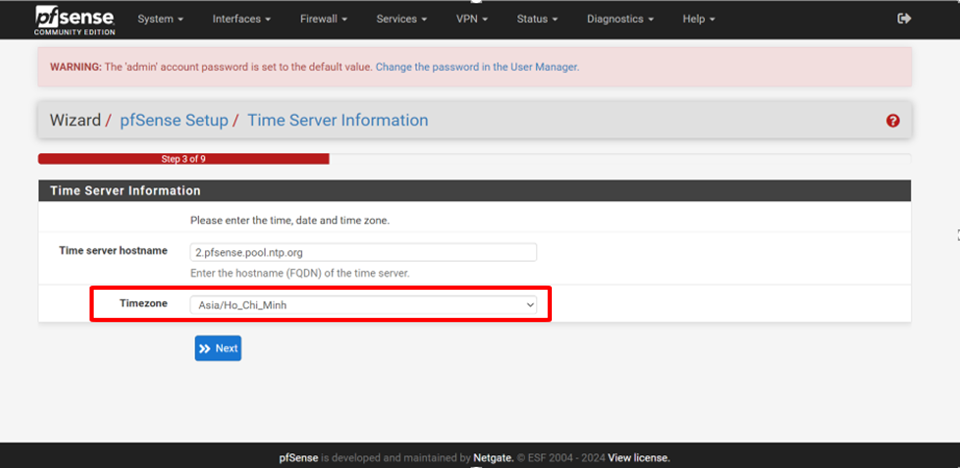Click Change the password in User Manager link
This screenshot has width=960, height=468.
[x=477, y=67]
